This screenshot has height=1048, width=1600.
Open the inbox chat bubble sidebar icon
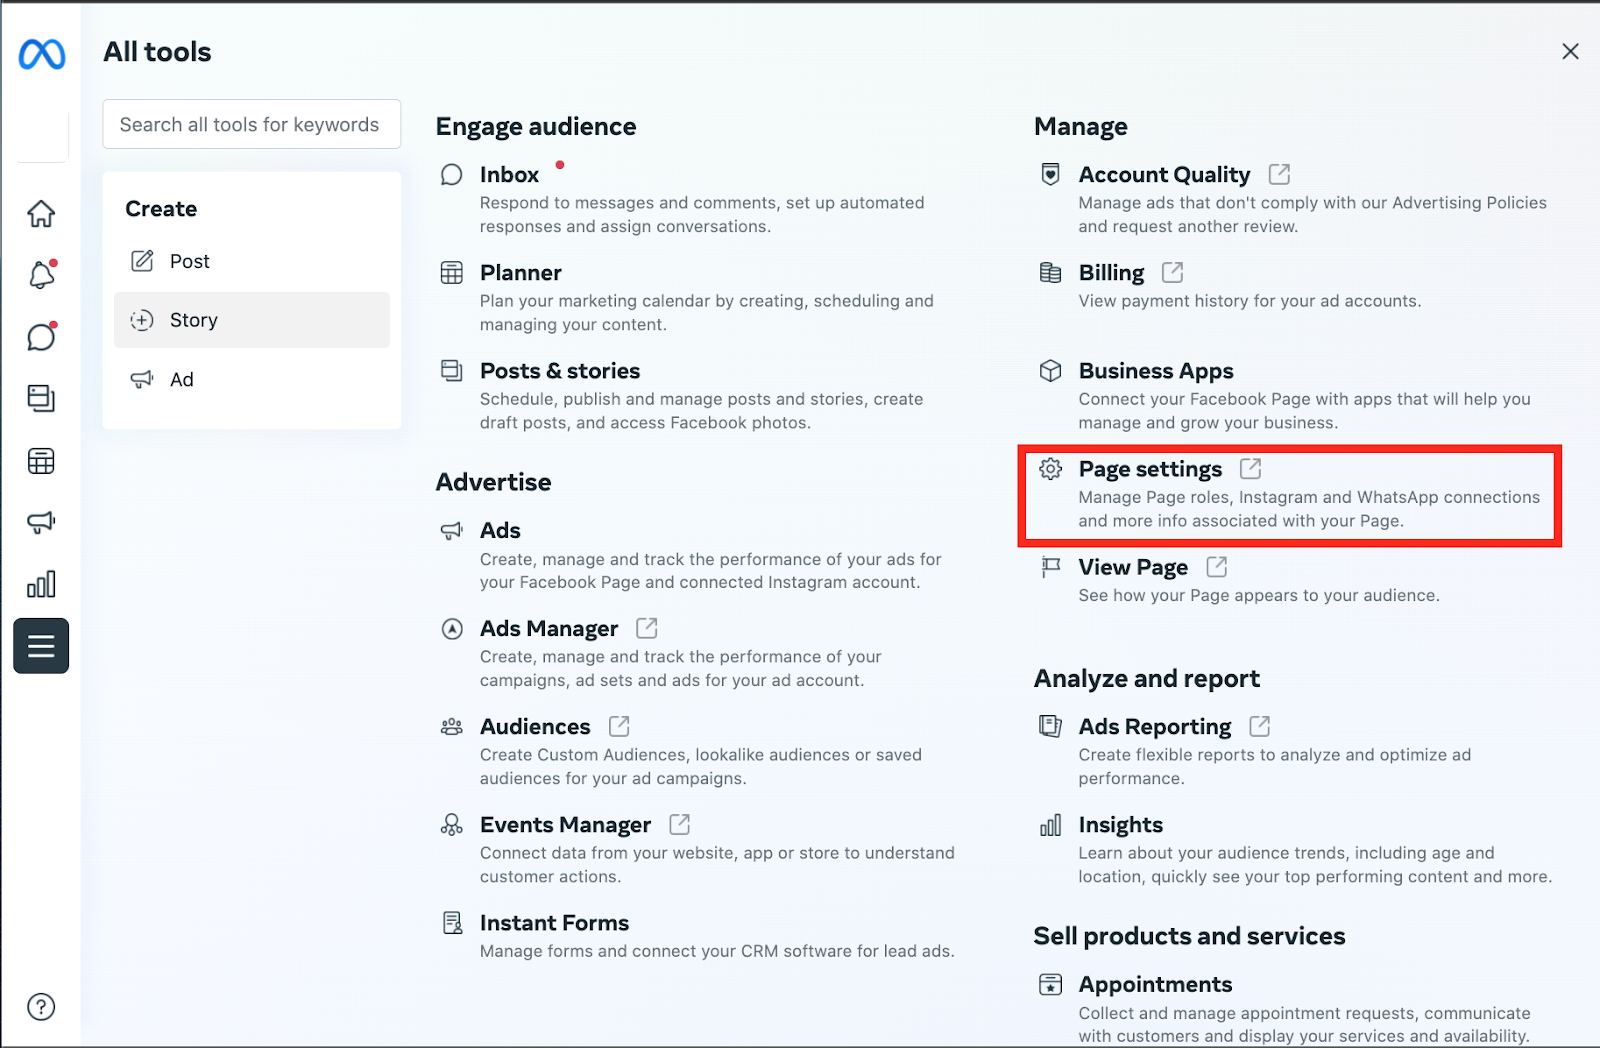(41, 337)
